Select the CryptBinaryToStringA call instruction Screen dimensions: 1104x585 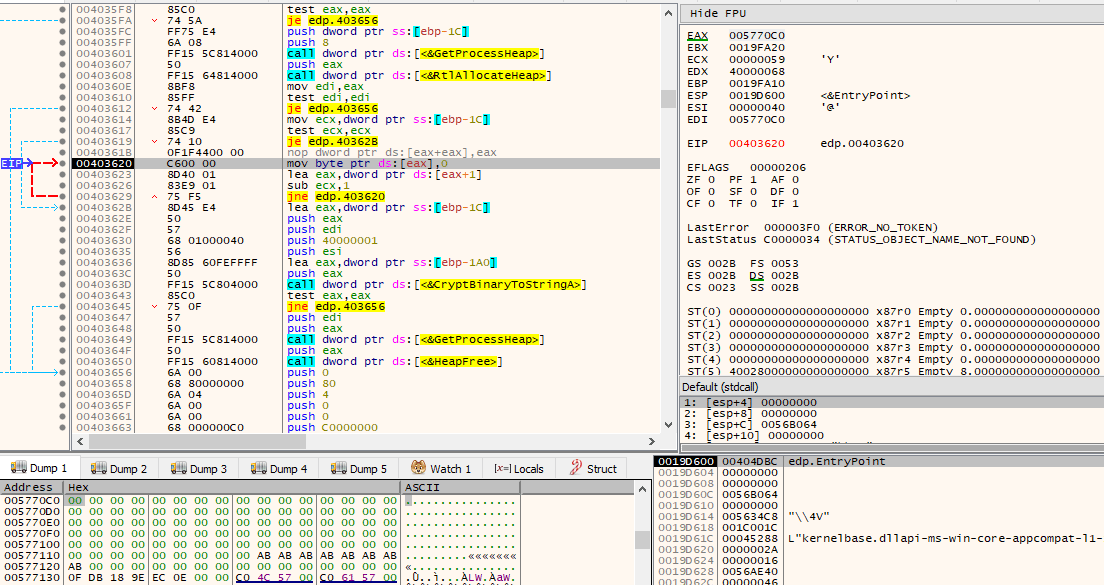[x=437, y=284]
